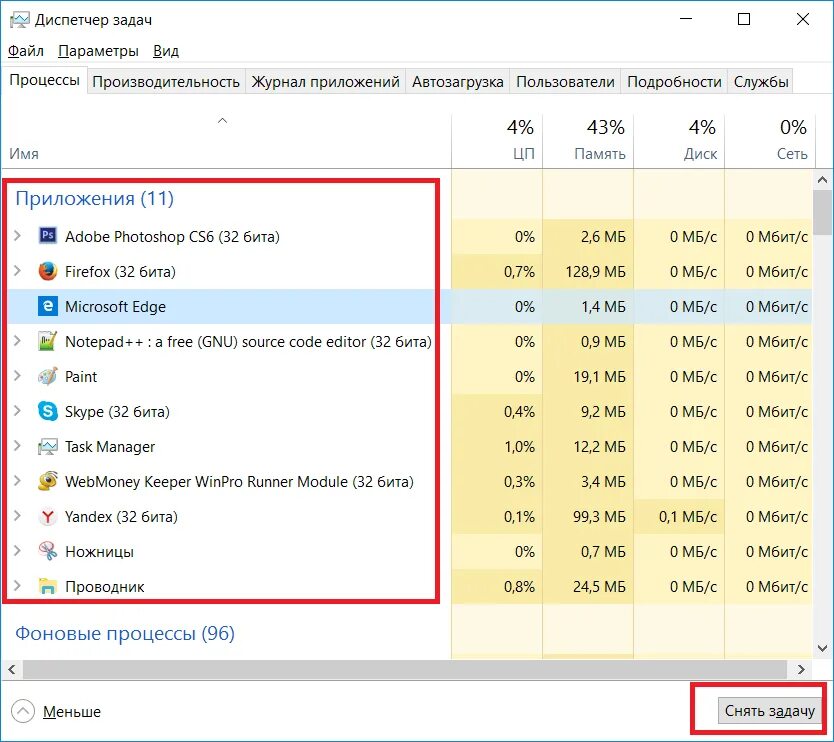Select the Проводник process row
Screen dimensions: 834x742
coord(410,587)
